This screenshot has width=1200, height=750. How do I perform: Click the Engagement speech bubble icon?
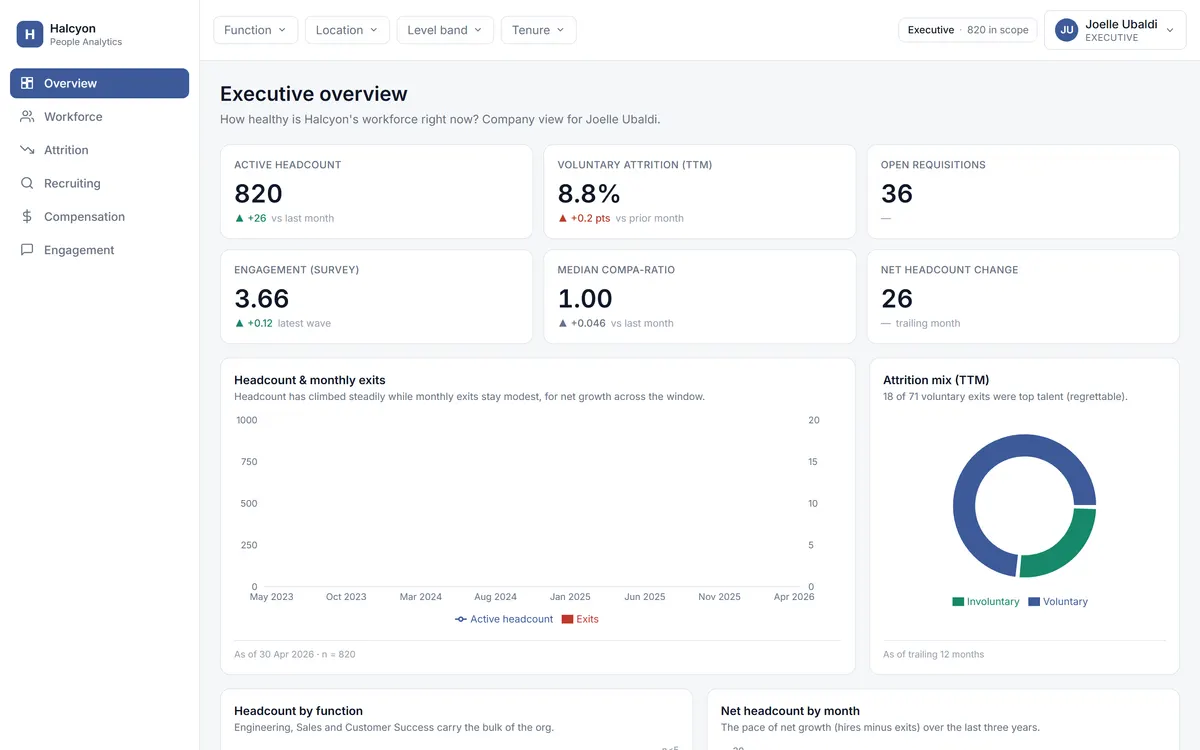point(27,250)
